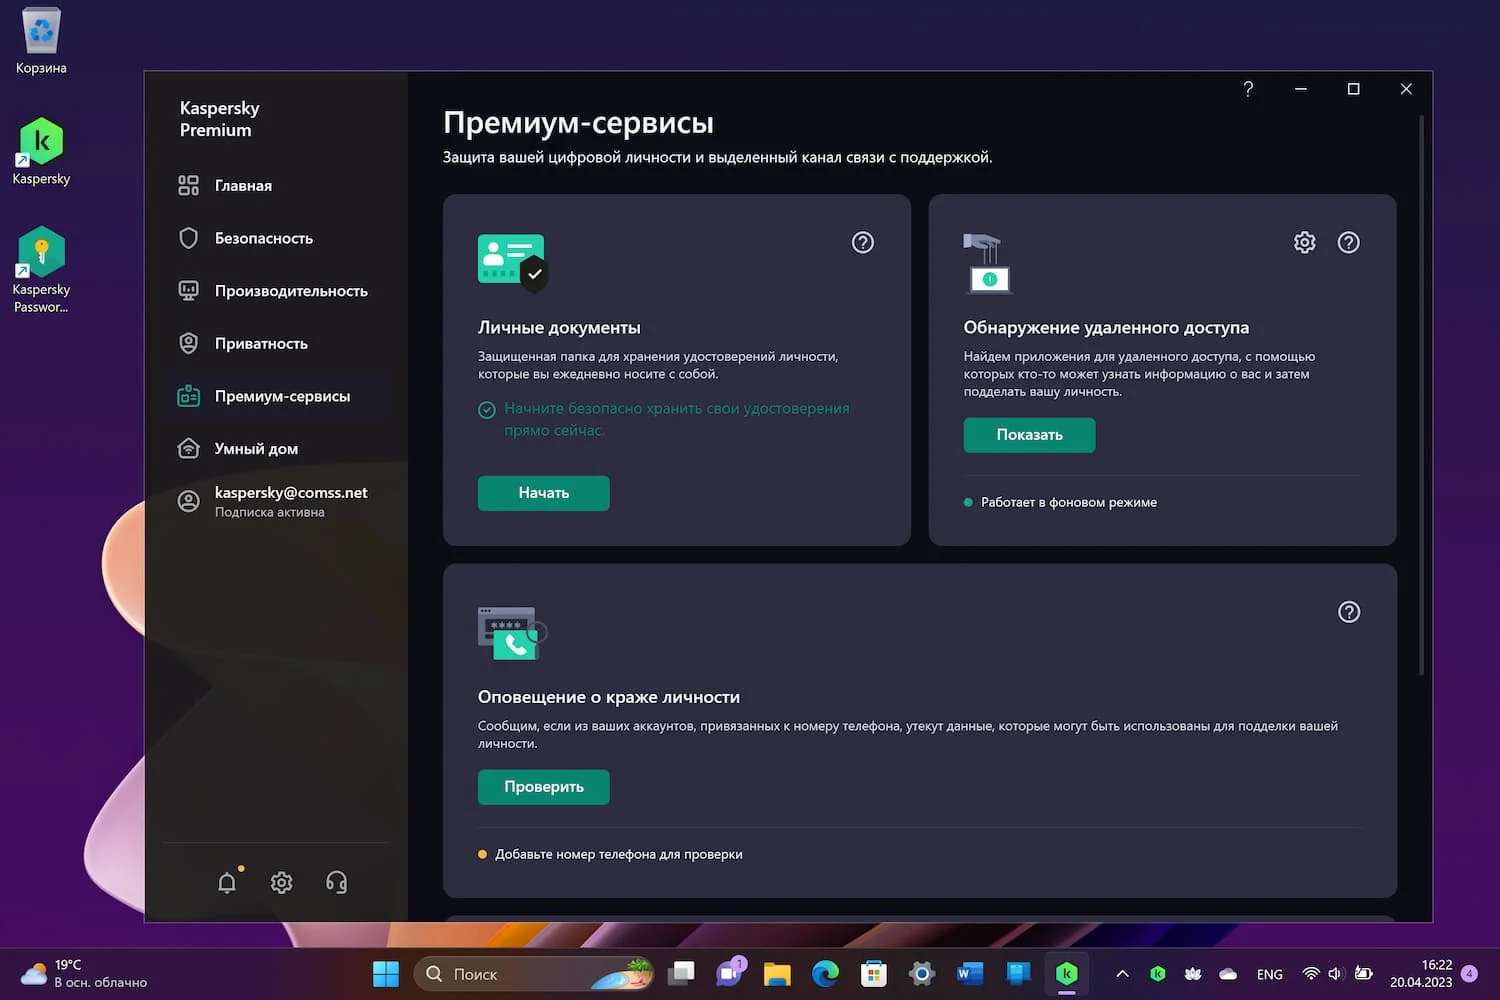Open help for Личные документы card
This screenshot has height=1000, width=1500.
tap(862, 242)
